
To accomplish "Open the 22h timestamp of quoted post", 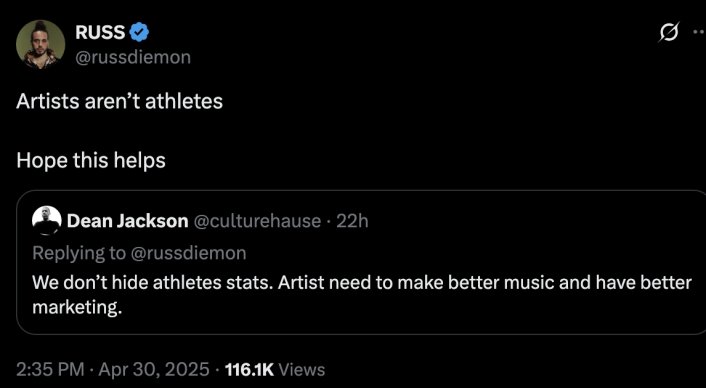I will click(x=352, y=221).
